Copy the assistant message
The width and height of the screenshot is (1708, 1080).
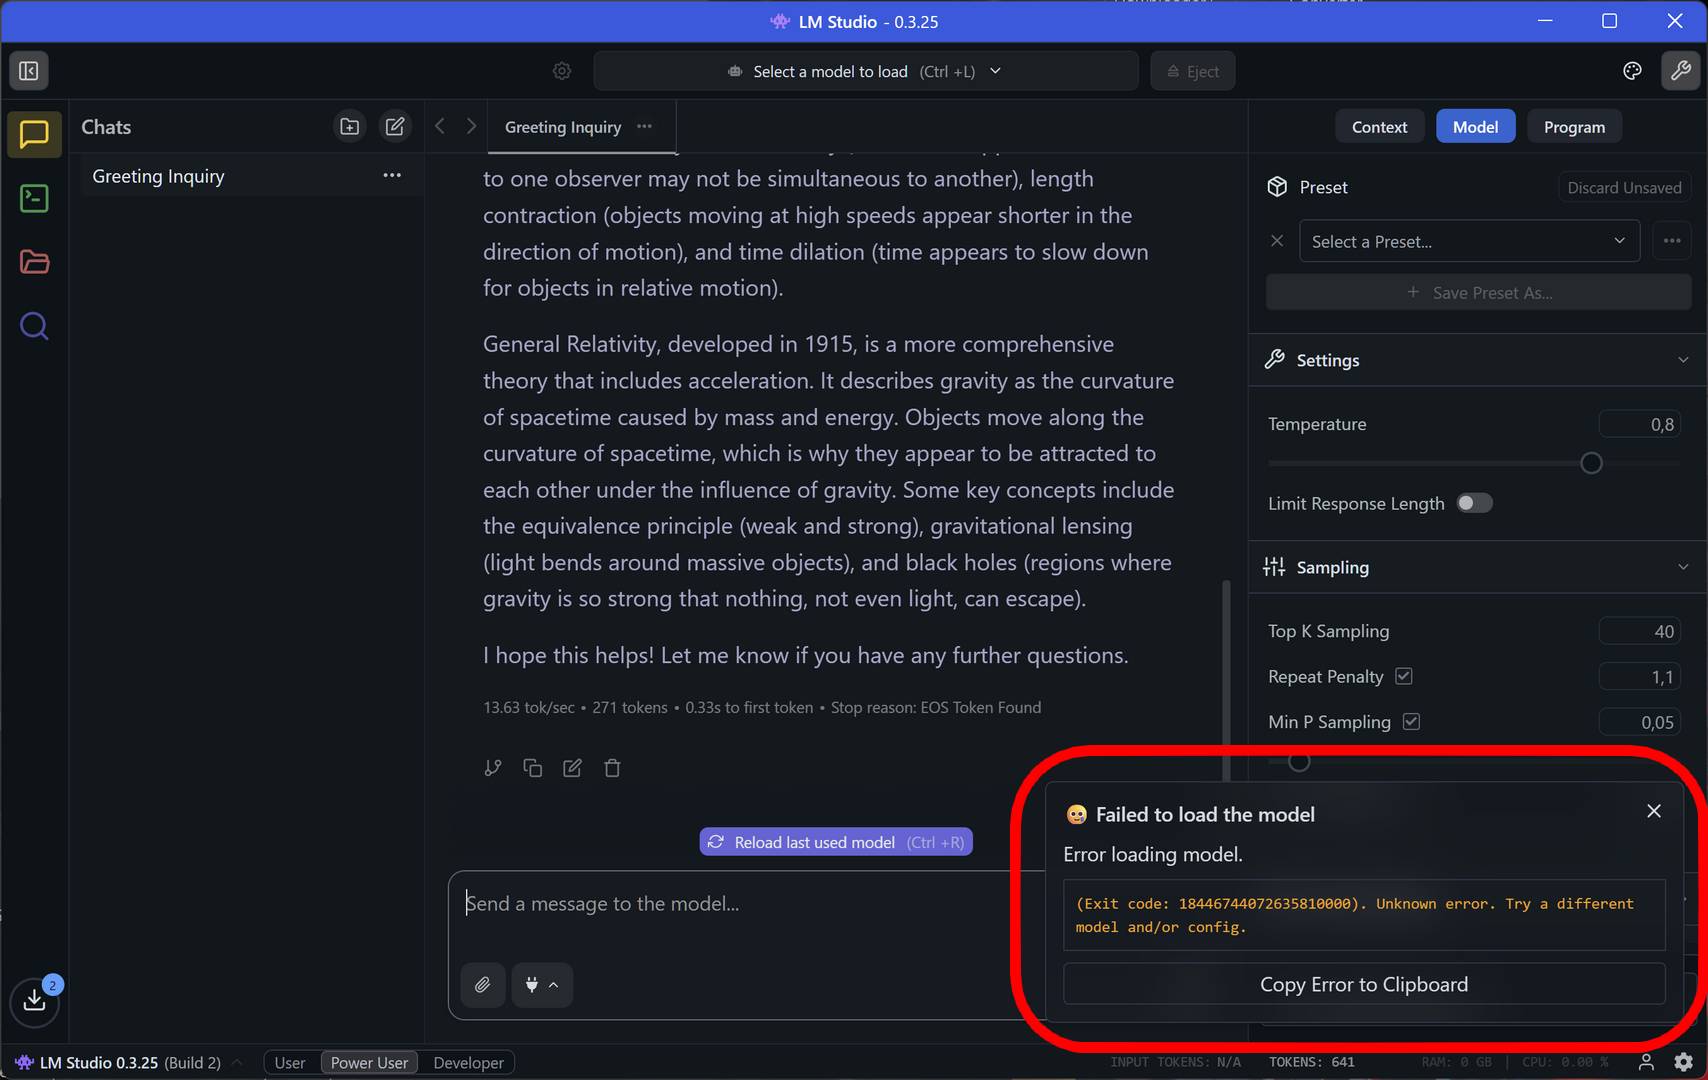533,768
